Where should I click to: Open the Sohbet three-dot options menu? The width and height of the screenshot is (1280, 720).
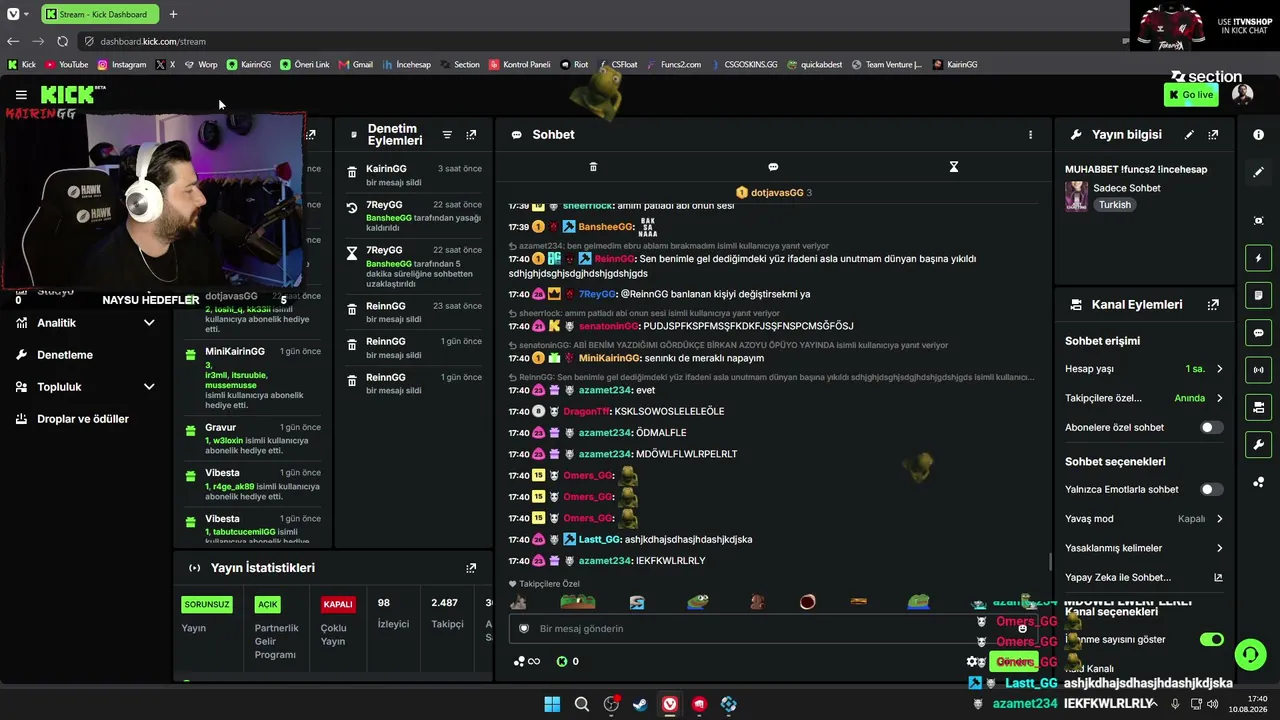point(1030,135)
